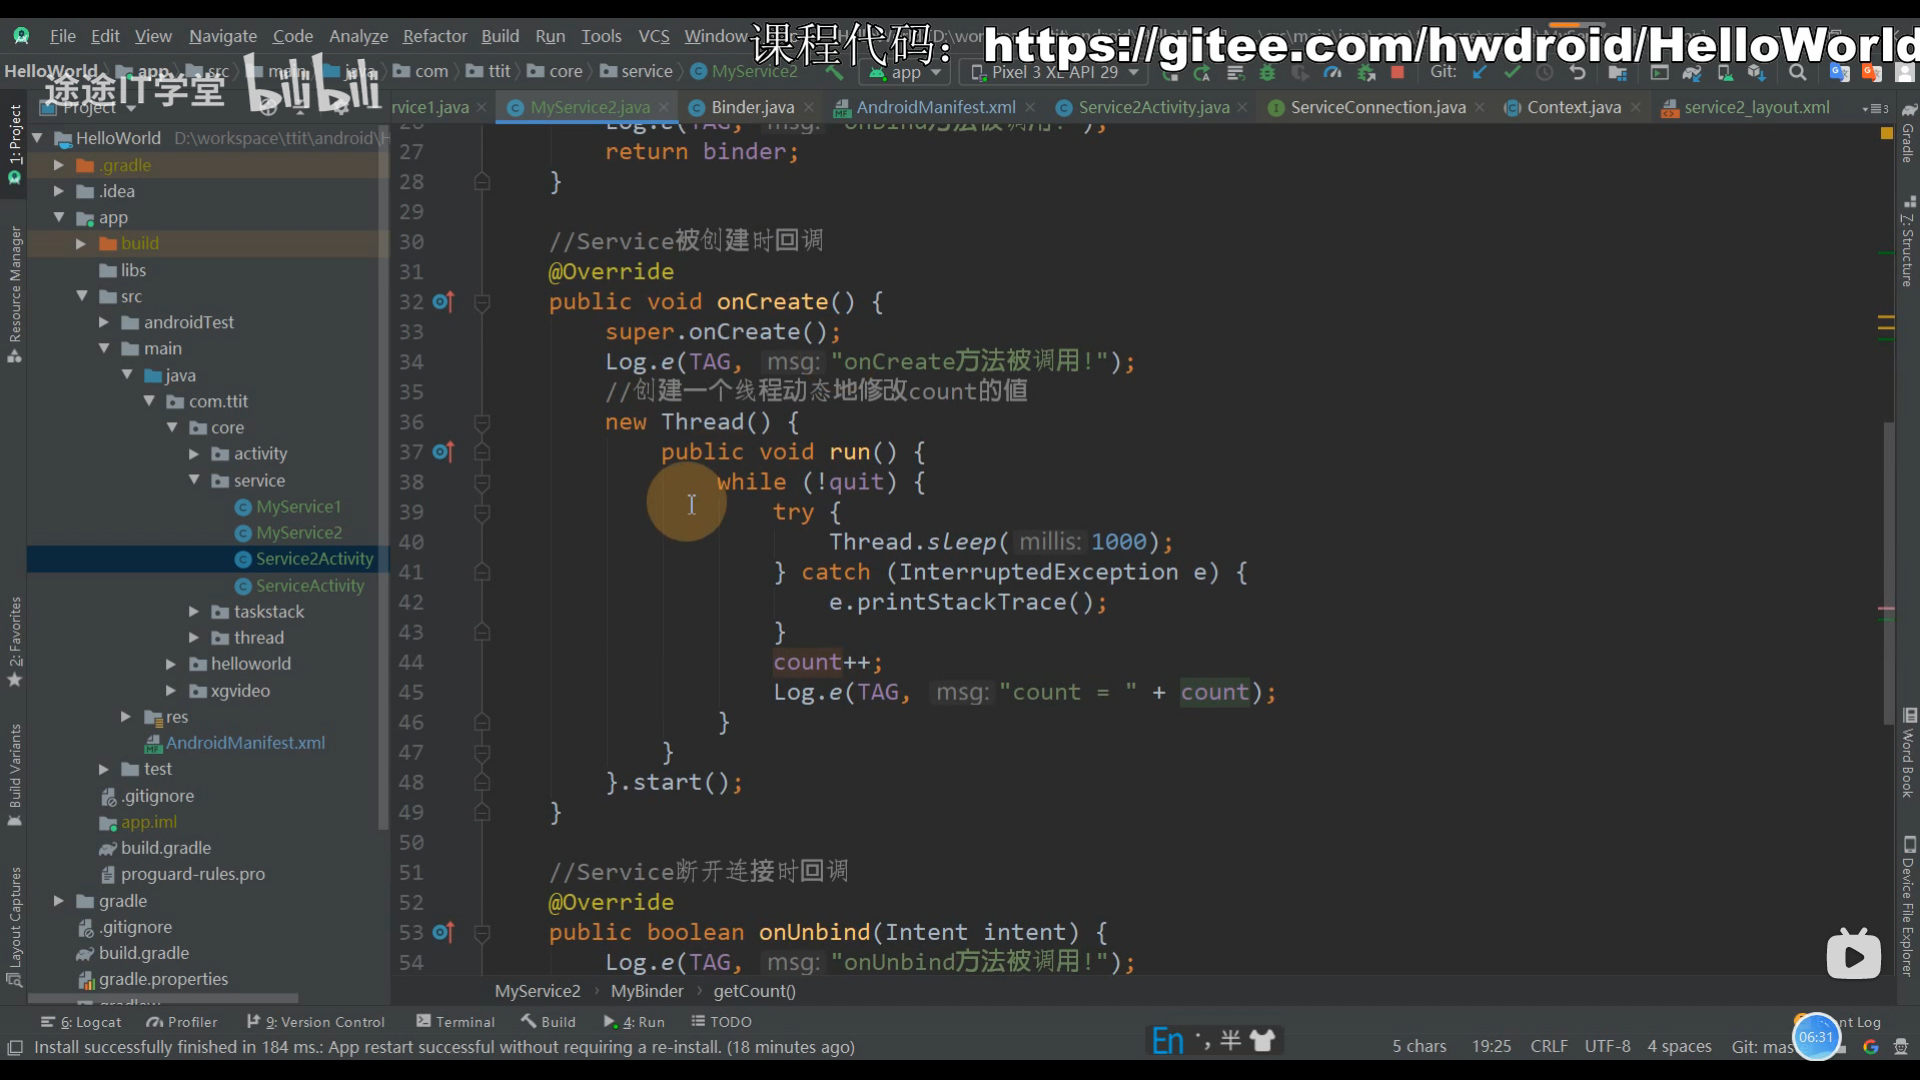Switch to Binder.java editor tab

752,107
